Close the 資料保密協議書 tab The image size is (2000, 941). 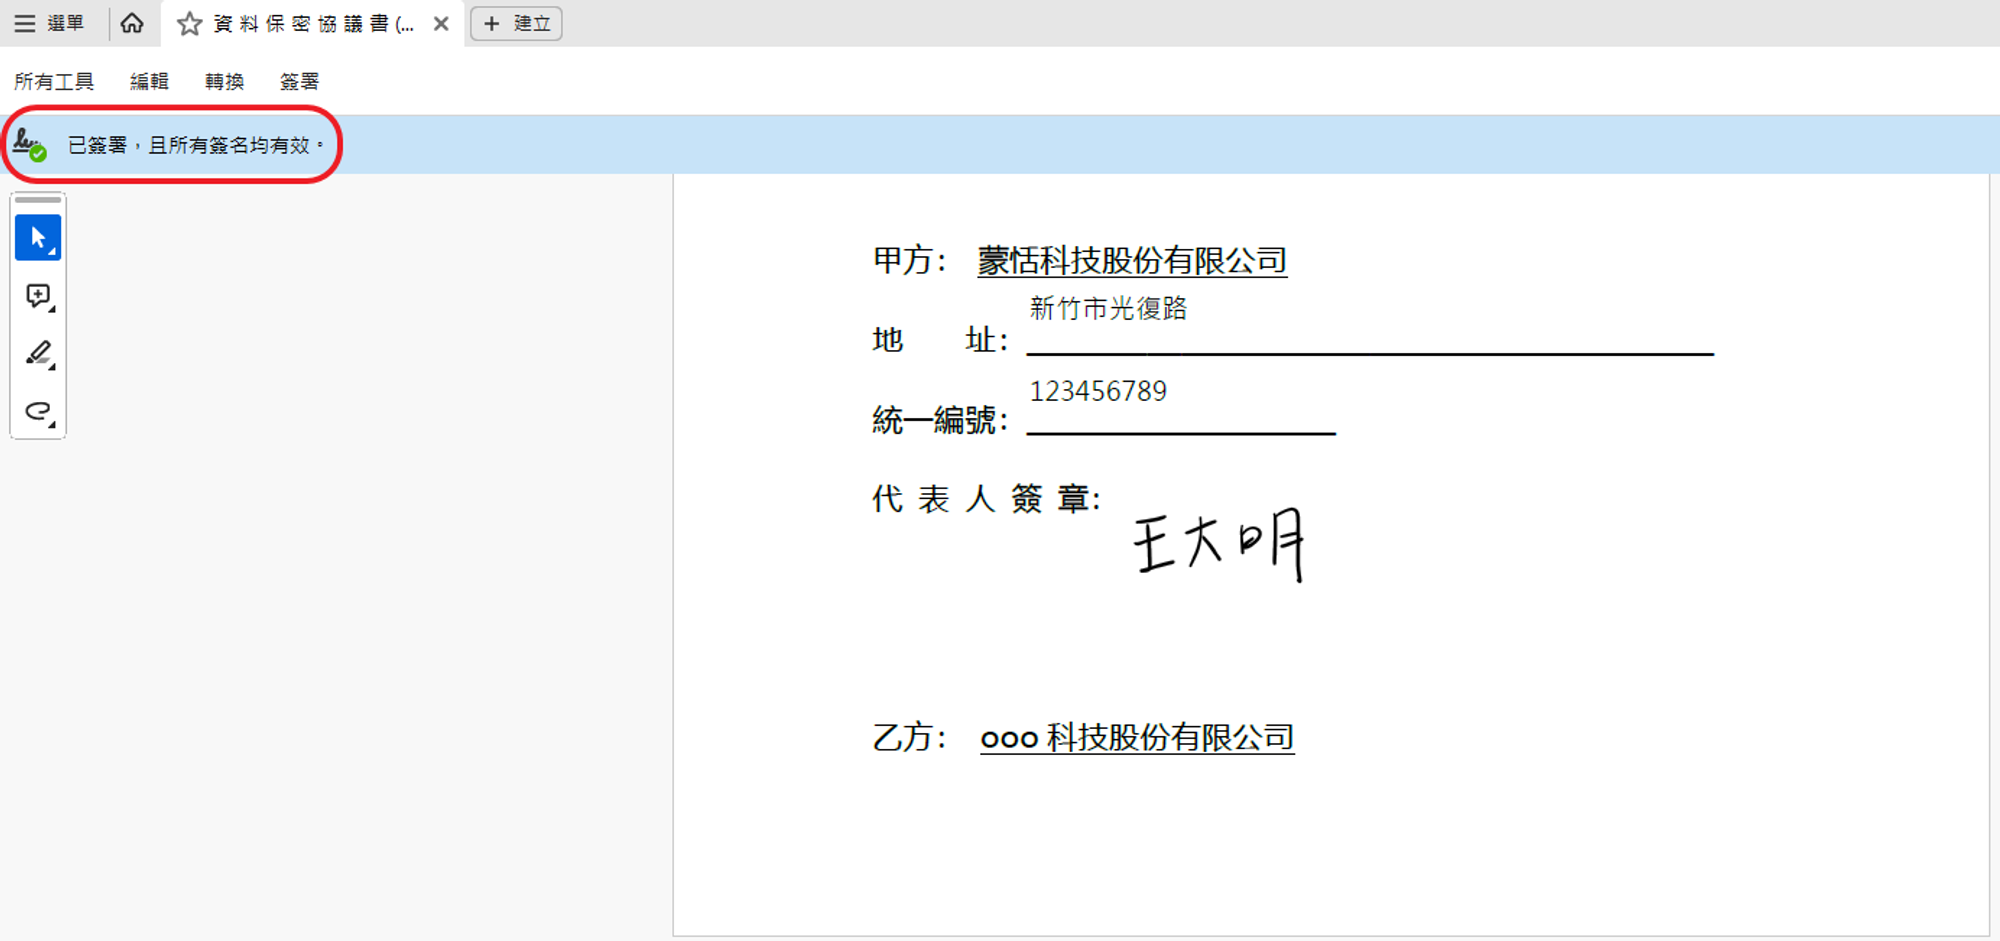(x=441, y=24)
